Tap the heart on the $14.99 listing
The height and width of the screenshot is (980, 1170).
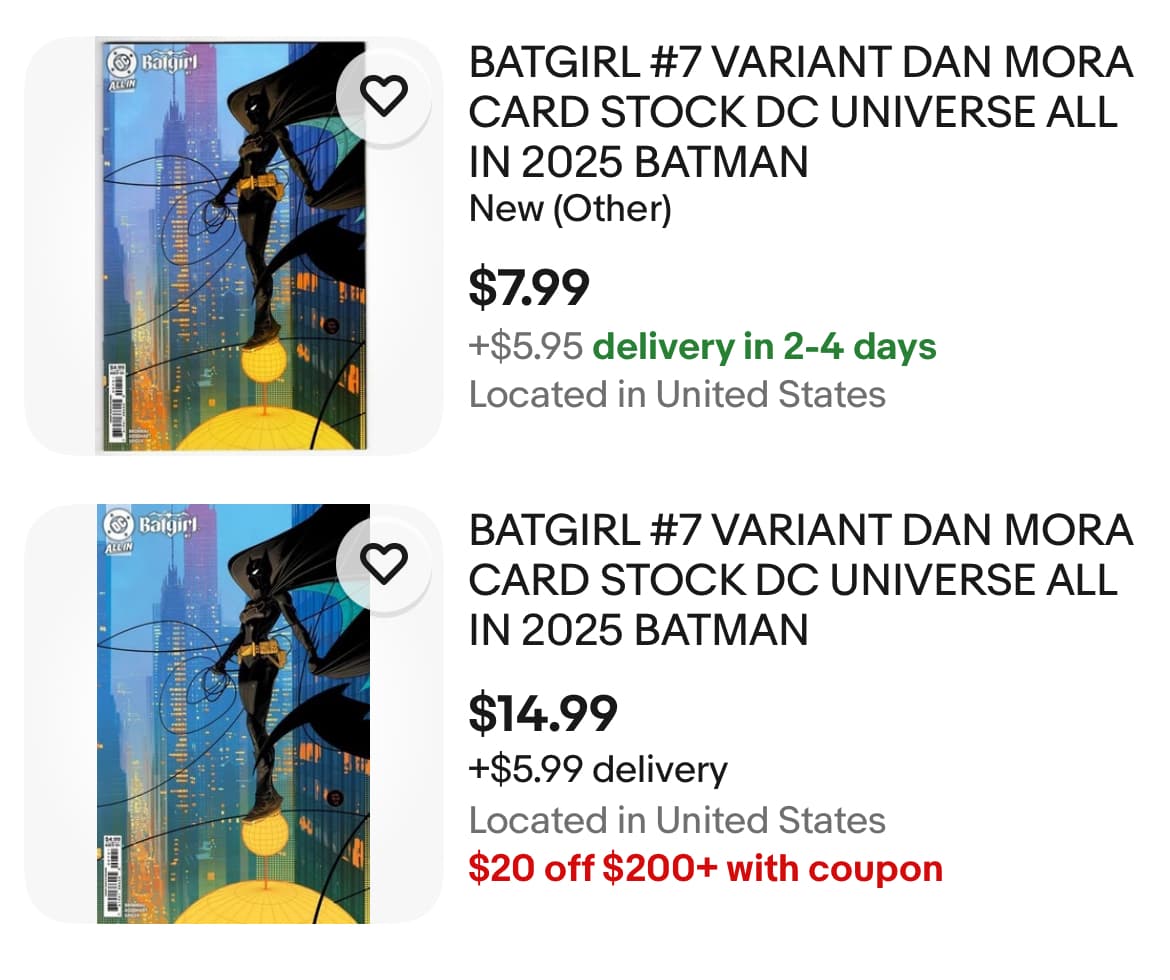pos(384,563)
